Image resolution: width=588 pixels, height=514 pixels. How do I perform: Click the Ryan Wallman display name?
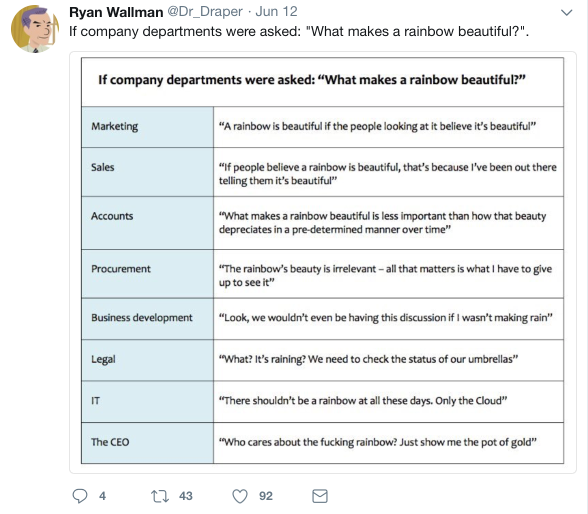coord(116,12)
